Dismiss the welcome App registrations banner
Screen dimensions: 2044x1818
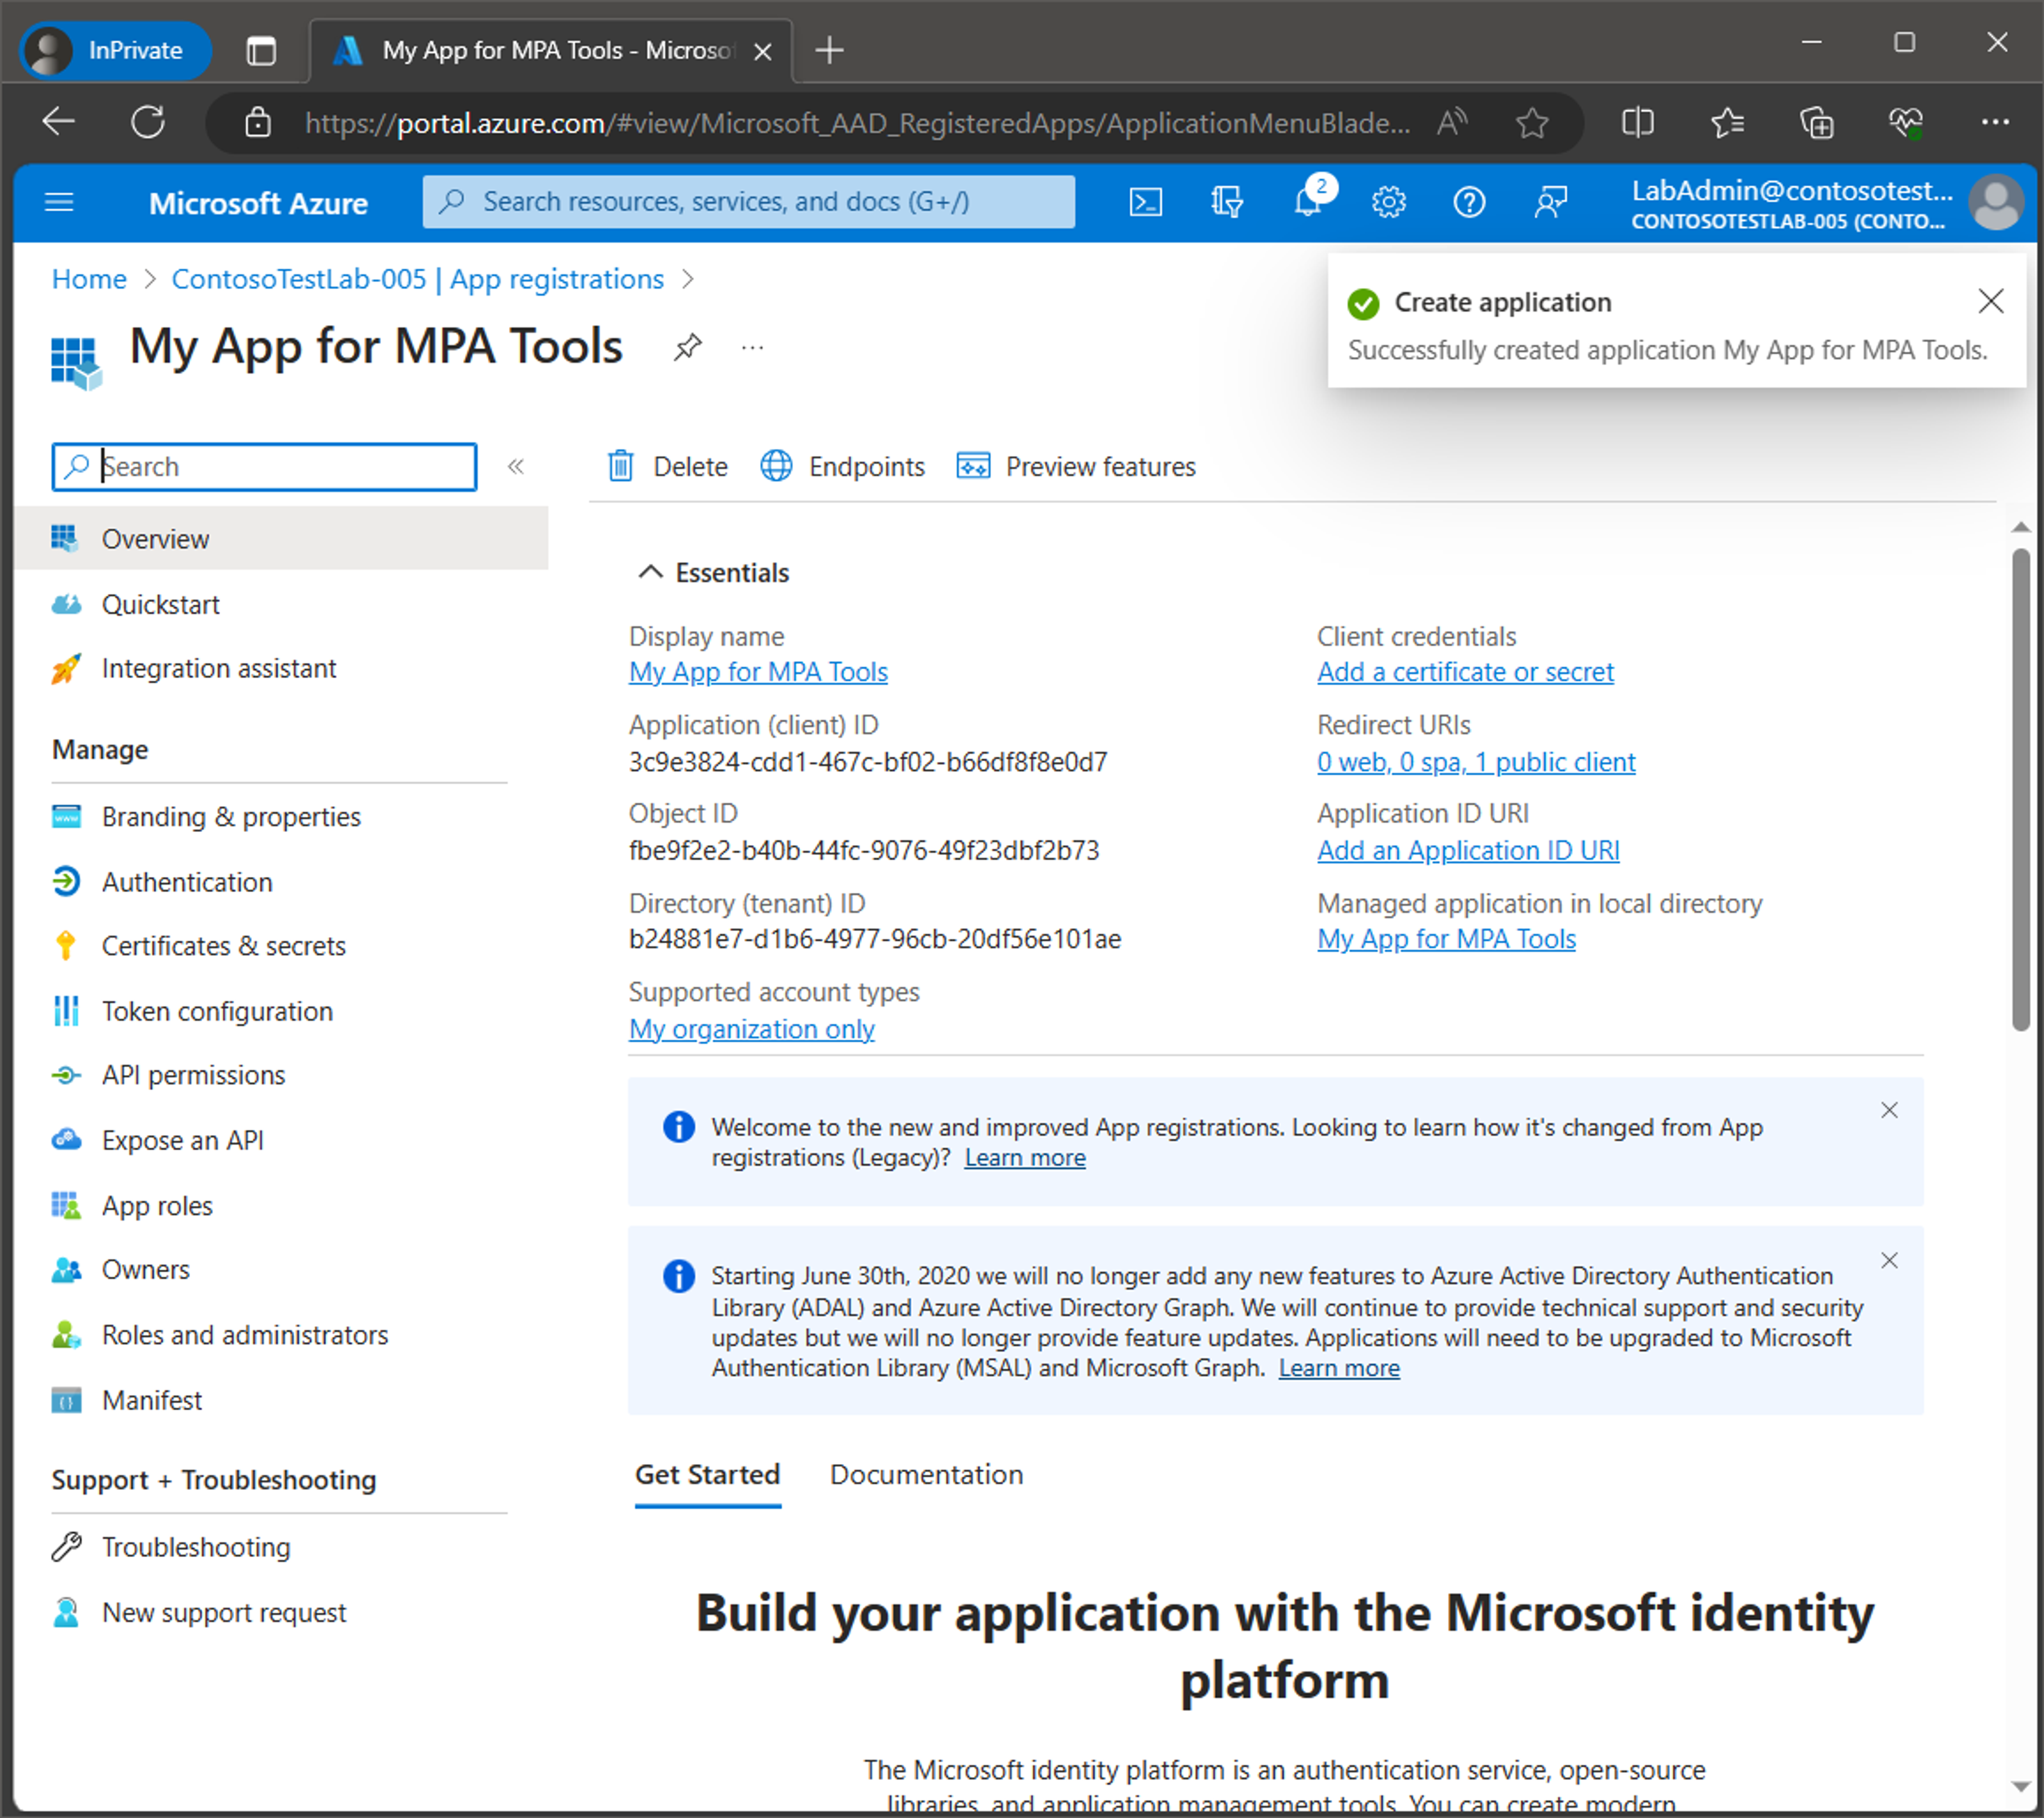[1889, 1111]
